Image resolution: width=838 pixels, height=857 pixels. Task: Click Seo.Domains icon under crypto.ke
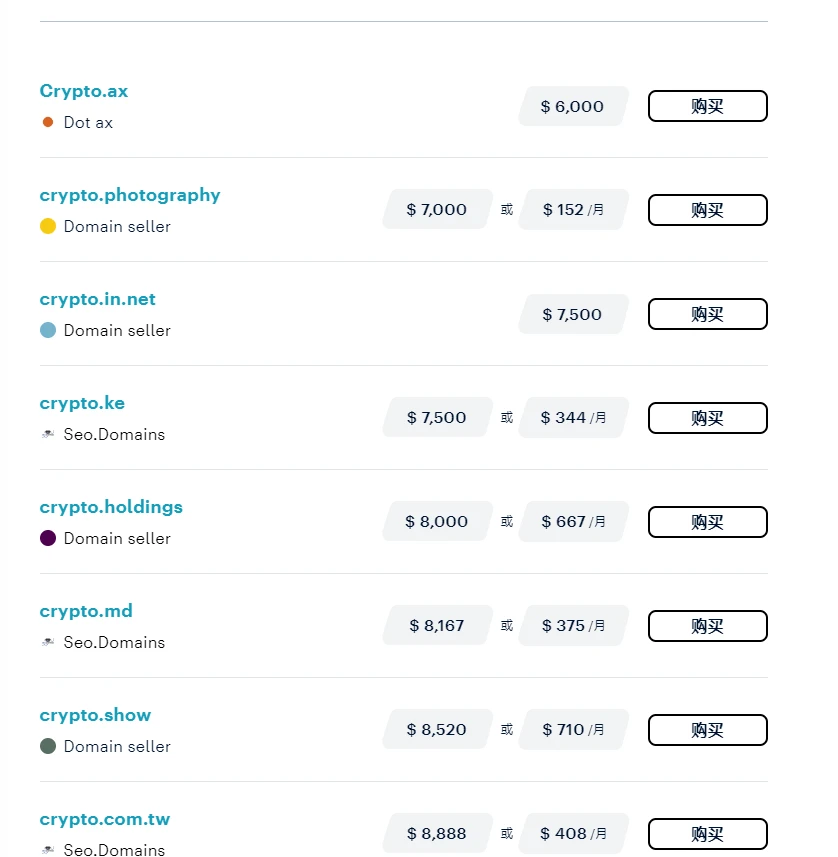click(x=48, y=434)
